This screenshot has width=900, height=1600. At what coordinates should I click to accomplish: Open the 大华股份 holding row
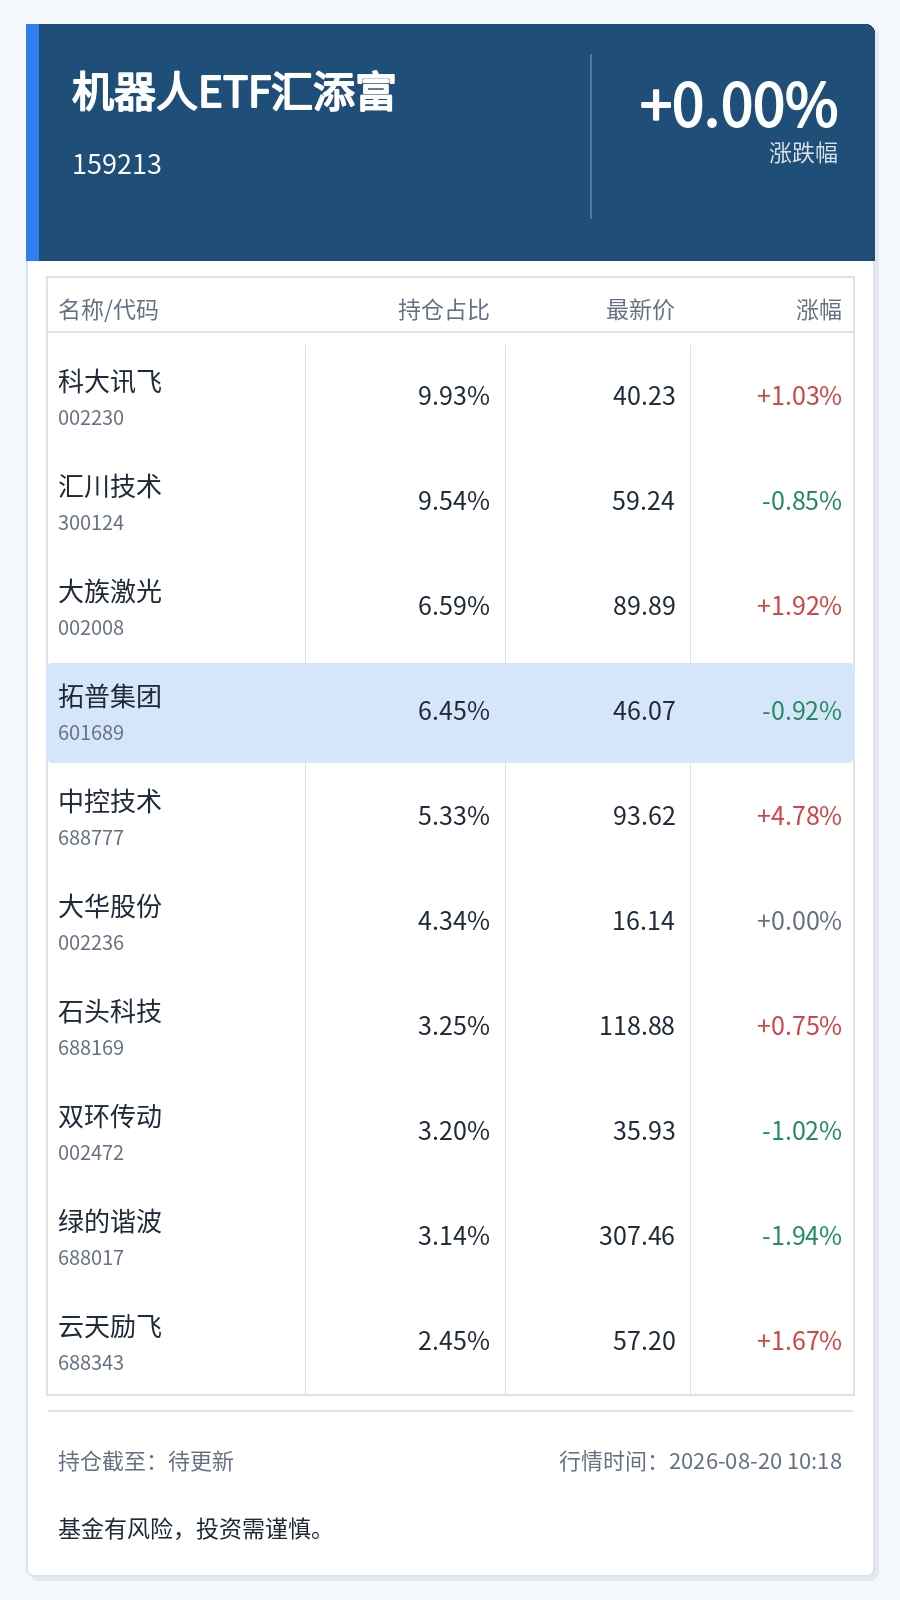click(450, 922)
